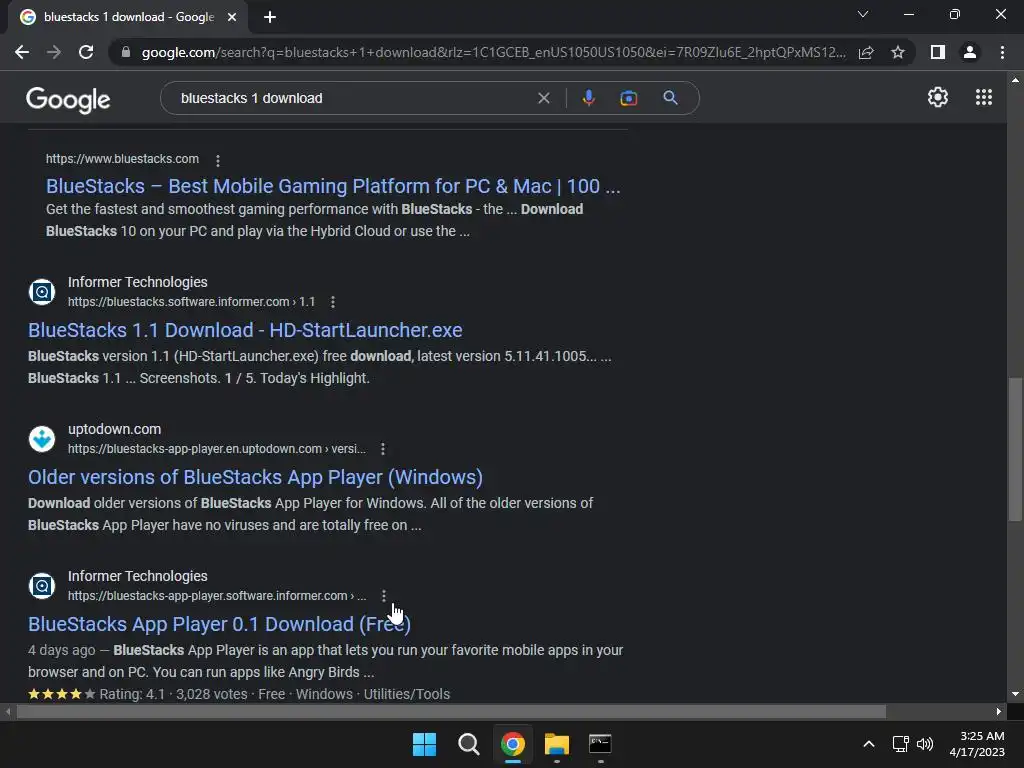Click horizontal scroll right arrow
The width and height of the screenshot is (1024, 768).
(x=999, y=712)
